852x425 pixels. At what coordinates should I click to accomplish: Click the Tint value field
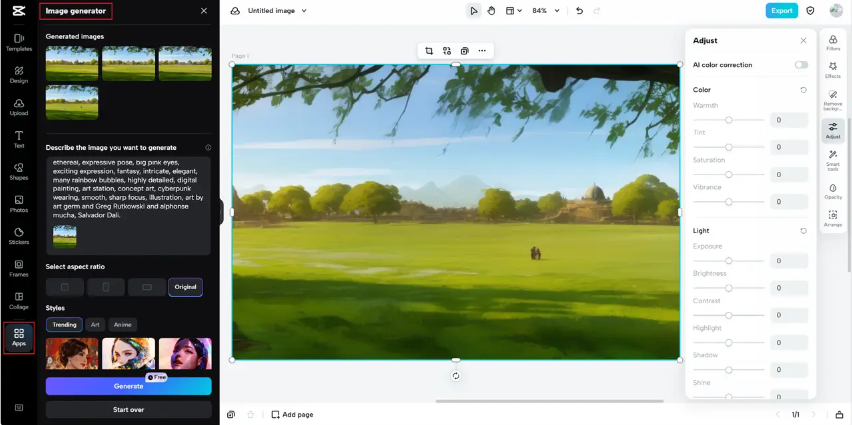tap(789, 147)
